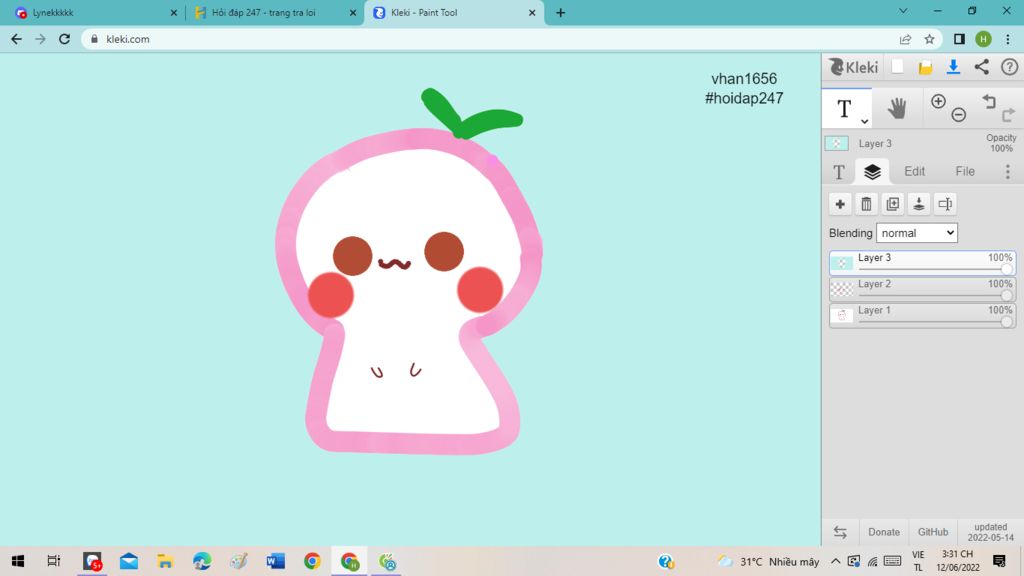Add a new layer with the plus button
The height and width of the screenshot is (576, 1024).
pos(840,204)
